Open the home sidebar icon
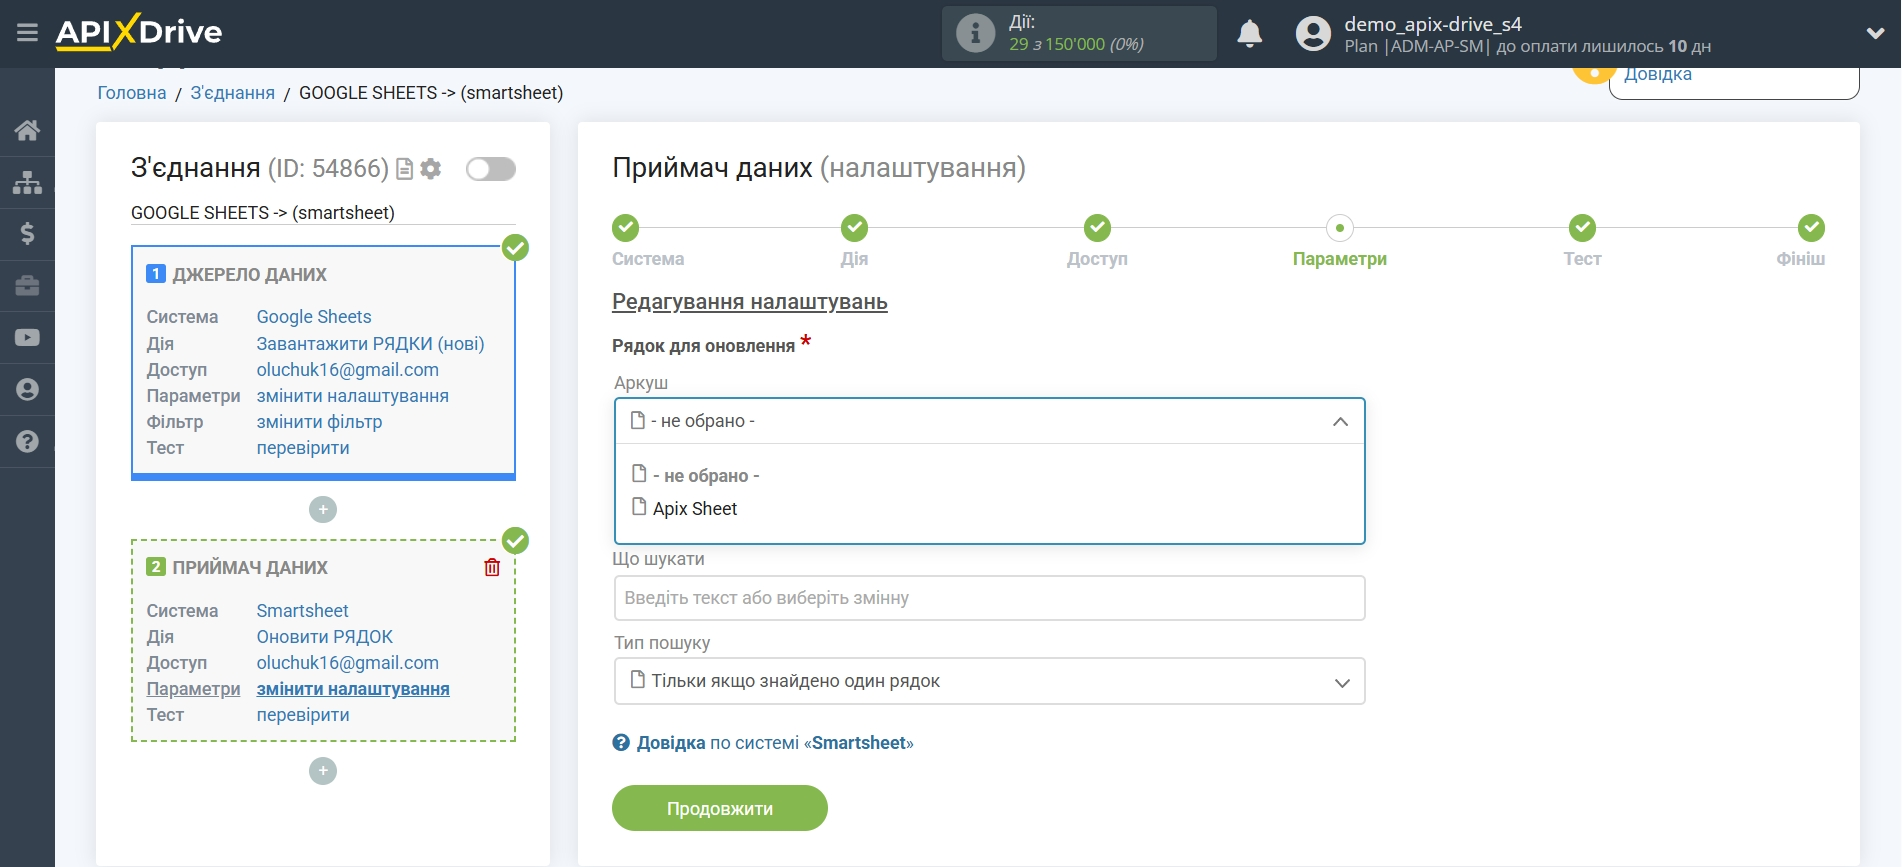Image resolution: width=1902 pixels, height=867 pixels. (27, 130)
